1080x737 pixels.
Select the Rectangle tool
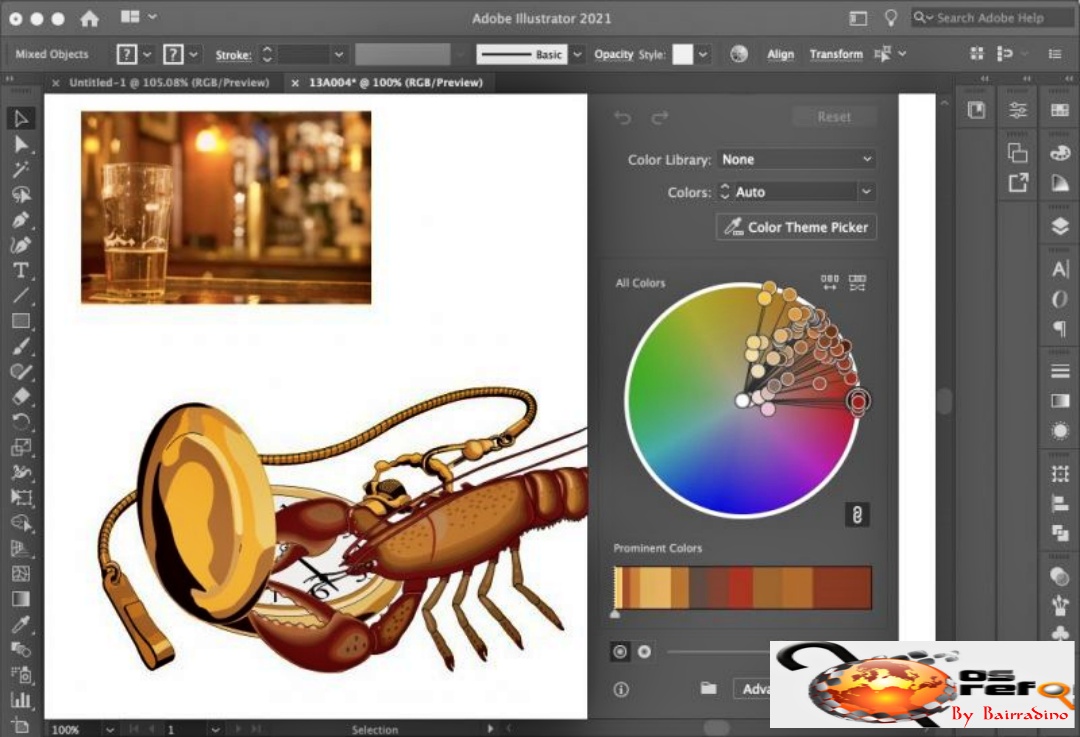(x=21, y=321)
